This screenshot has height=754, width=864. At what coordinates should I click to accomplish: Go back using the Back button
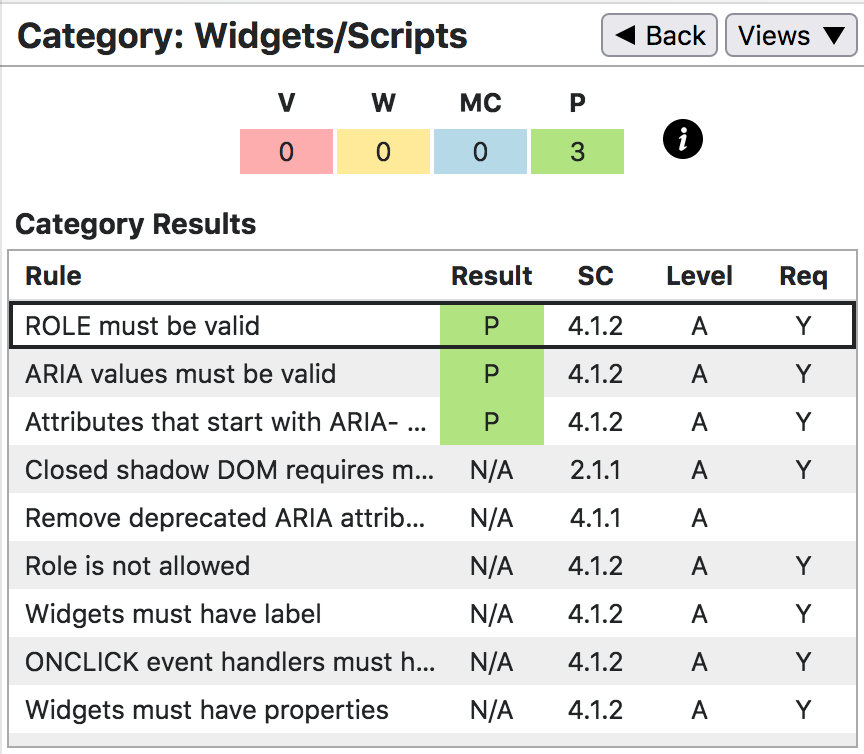tap(659, 36)
